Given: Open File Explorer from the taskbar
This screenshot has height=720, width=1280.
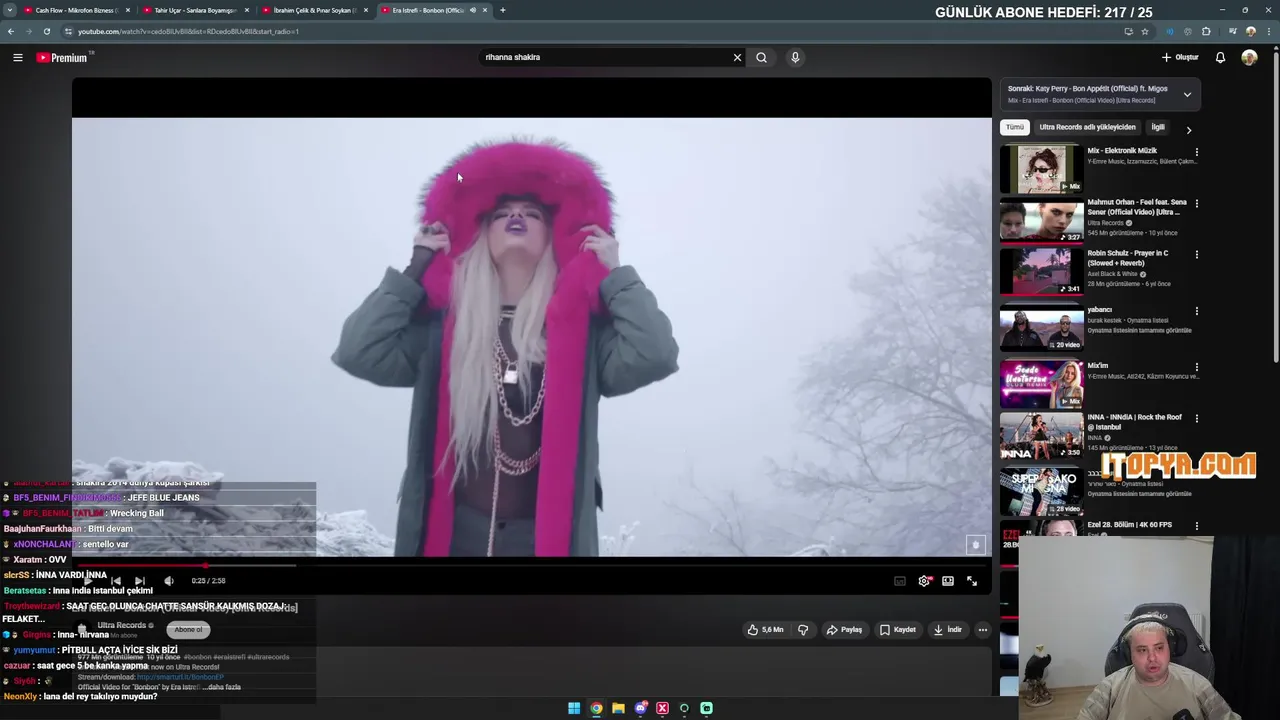Looking at the screenshot, I should 618,708.
